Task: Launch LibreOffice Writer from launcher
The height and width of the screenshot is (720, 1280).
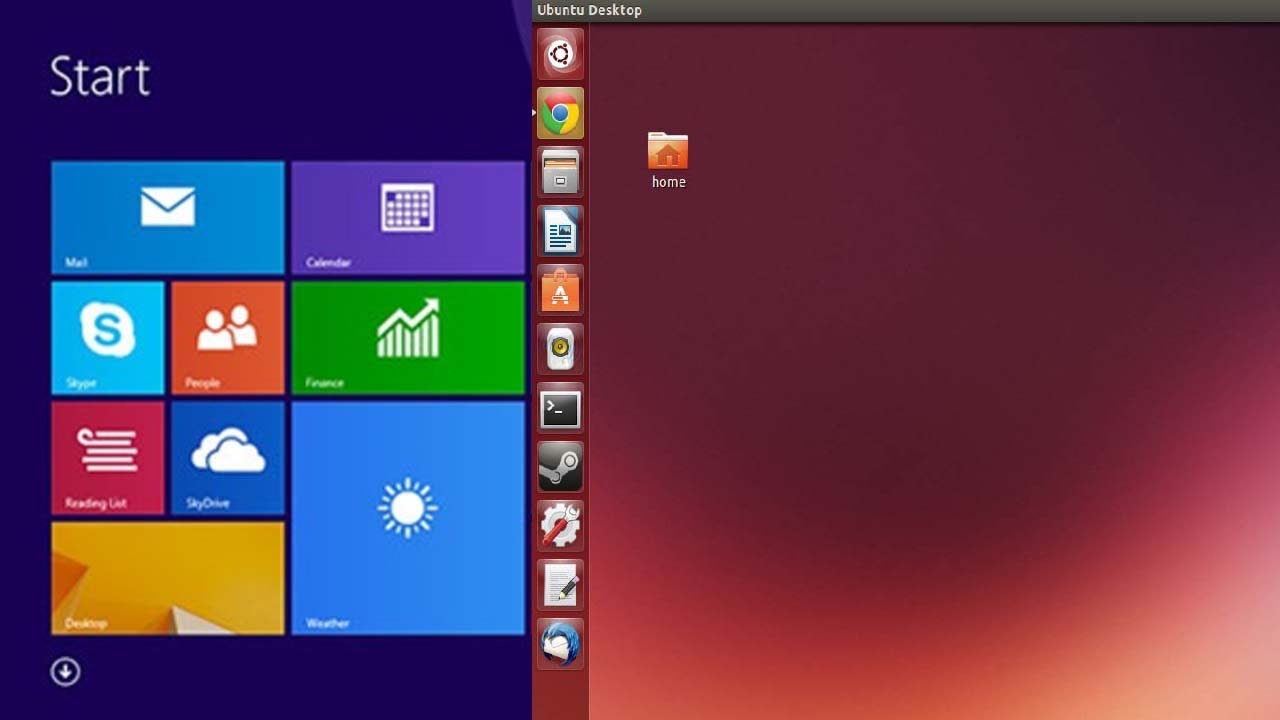Action: click(x=560, y=231)
